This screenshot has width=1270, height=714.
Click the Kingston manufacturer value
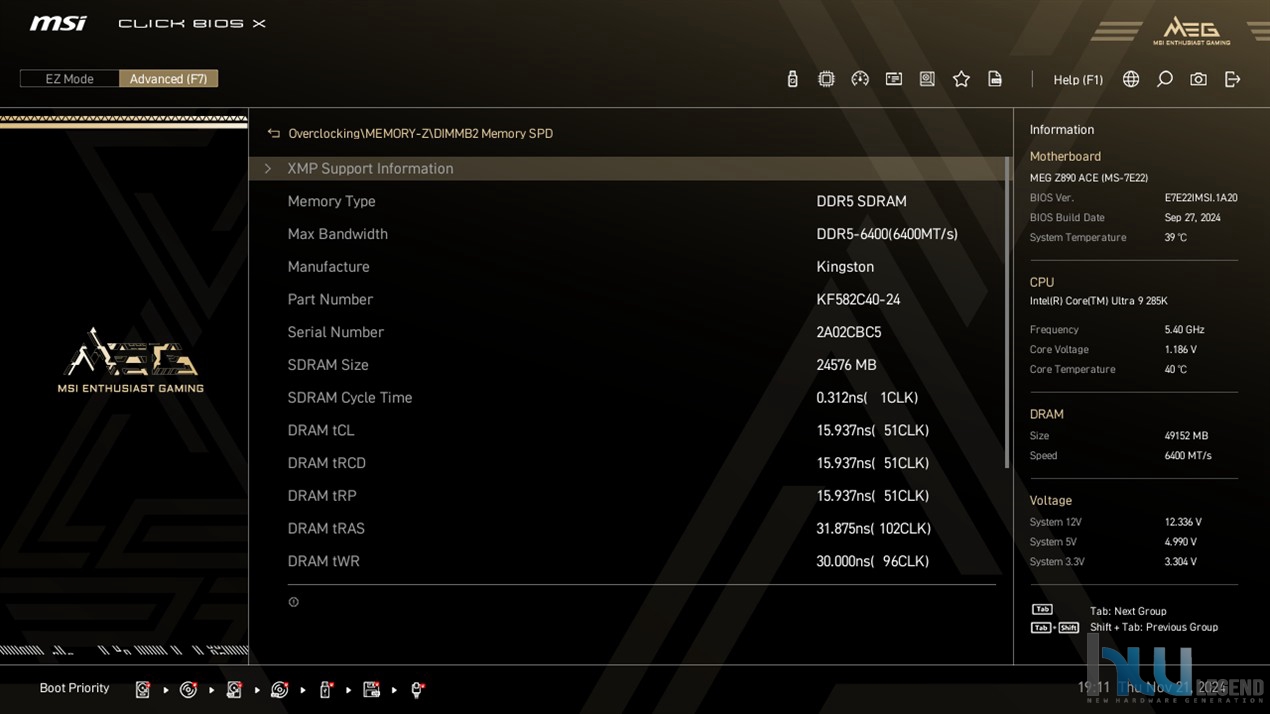845,267
